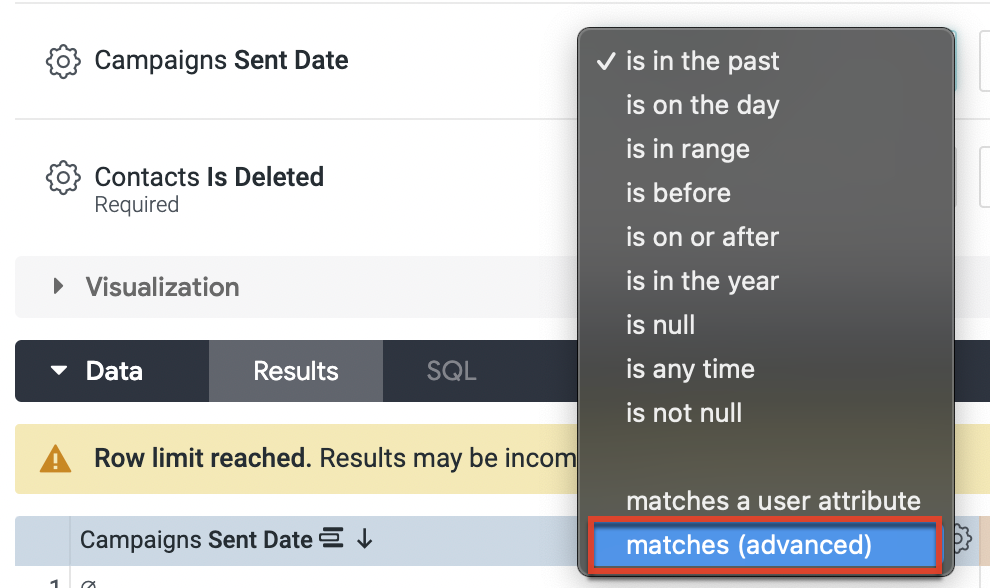Select the "is before" condition
Screen dimensions: 990x588
click(678, 193)
